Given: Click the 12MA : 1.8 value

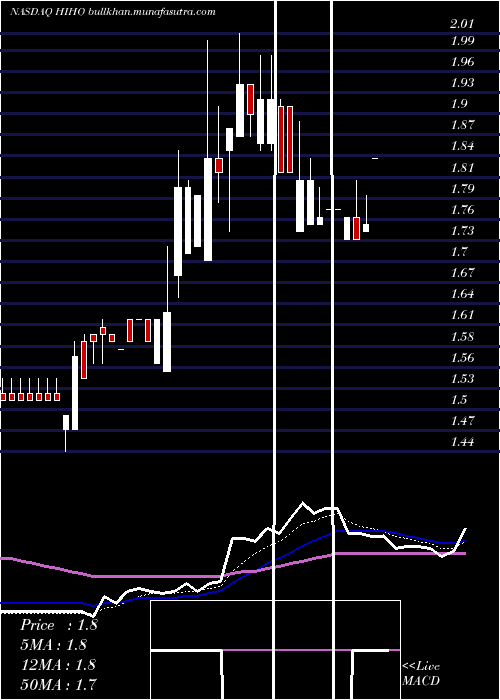Looking at the screenshot, I should [58, 664].
